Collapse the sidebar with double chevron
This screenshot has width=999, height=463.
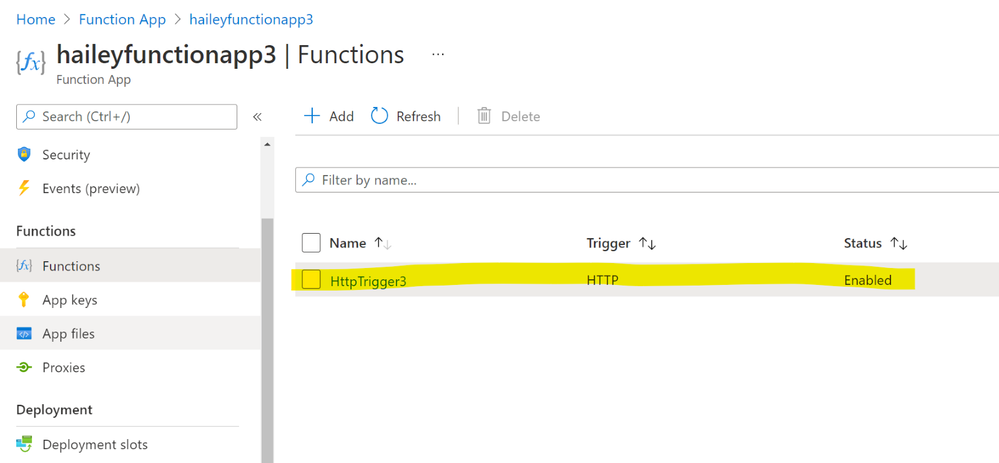click(257, 117)
